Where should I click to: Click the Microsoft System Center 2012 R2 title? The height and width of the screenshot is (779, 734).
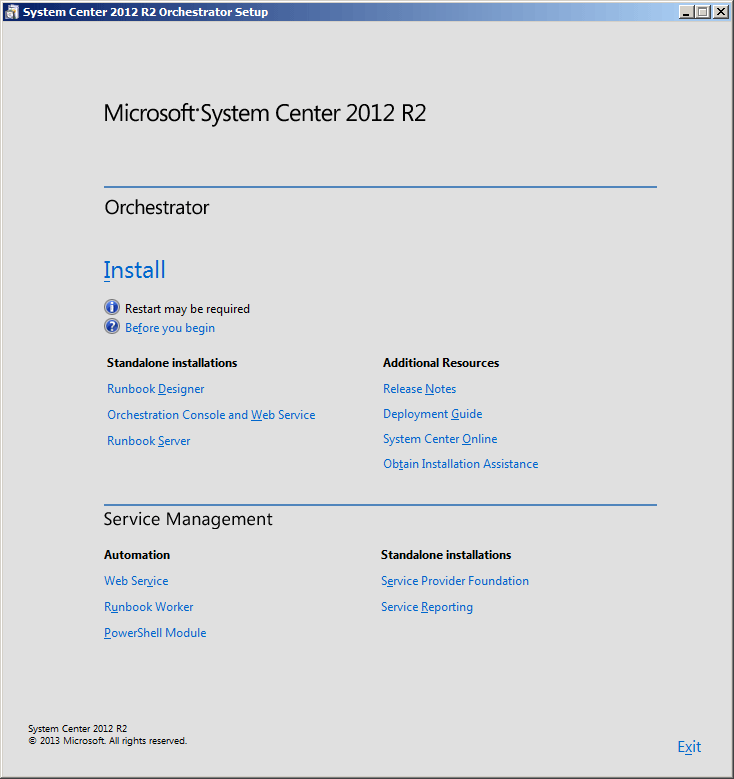pos(265,113)
